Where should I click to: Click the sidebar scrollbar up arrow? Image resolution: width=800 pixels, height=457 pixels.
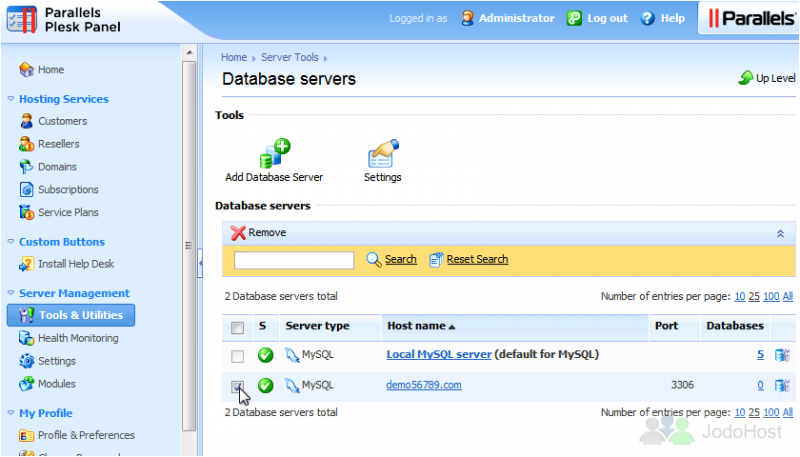[189, 53]
